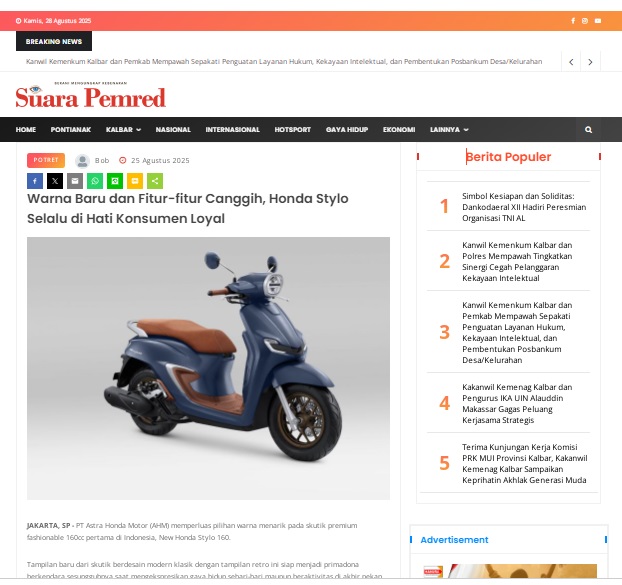Show previous breaking news headline
This screenshot has height=585, width=622.
[x=571, y=62]
